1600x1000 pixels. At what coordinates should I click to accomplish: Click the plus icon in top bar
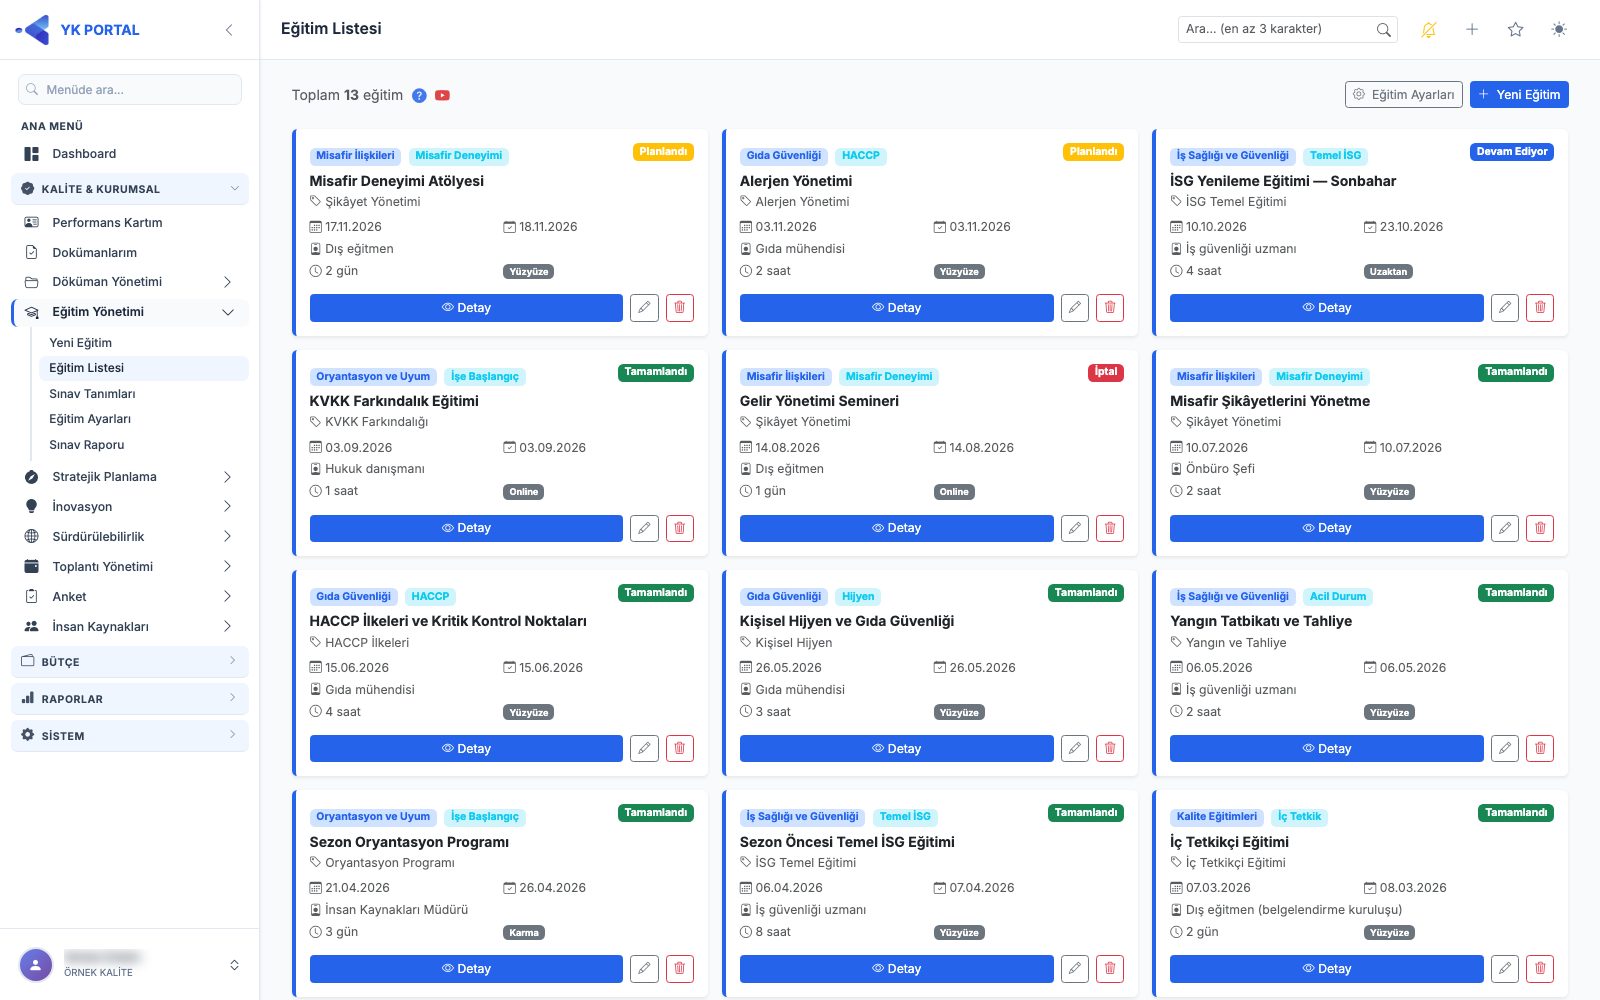1472,30
